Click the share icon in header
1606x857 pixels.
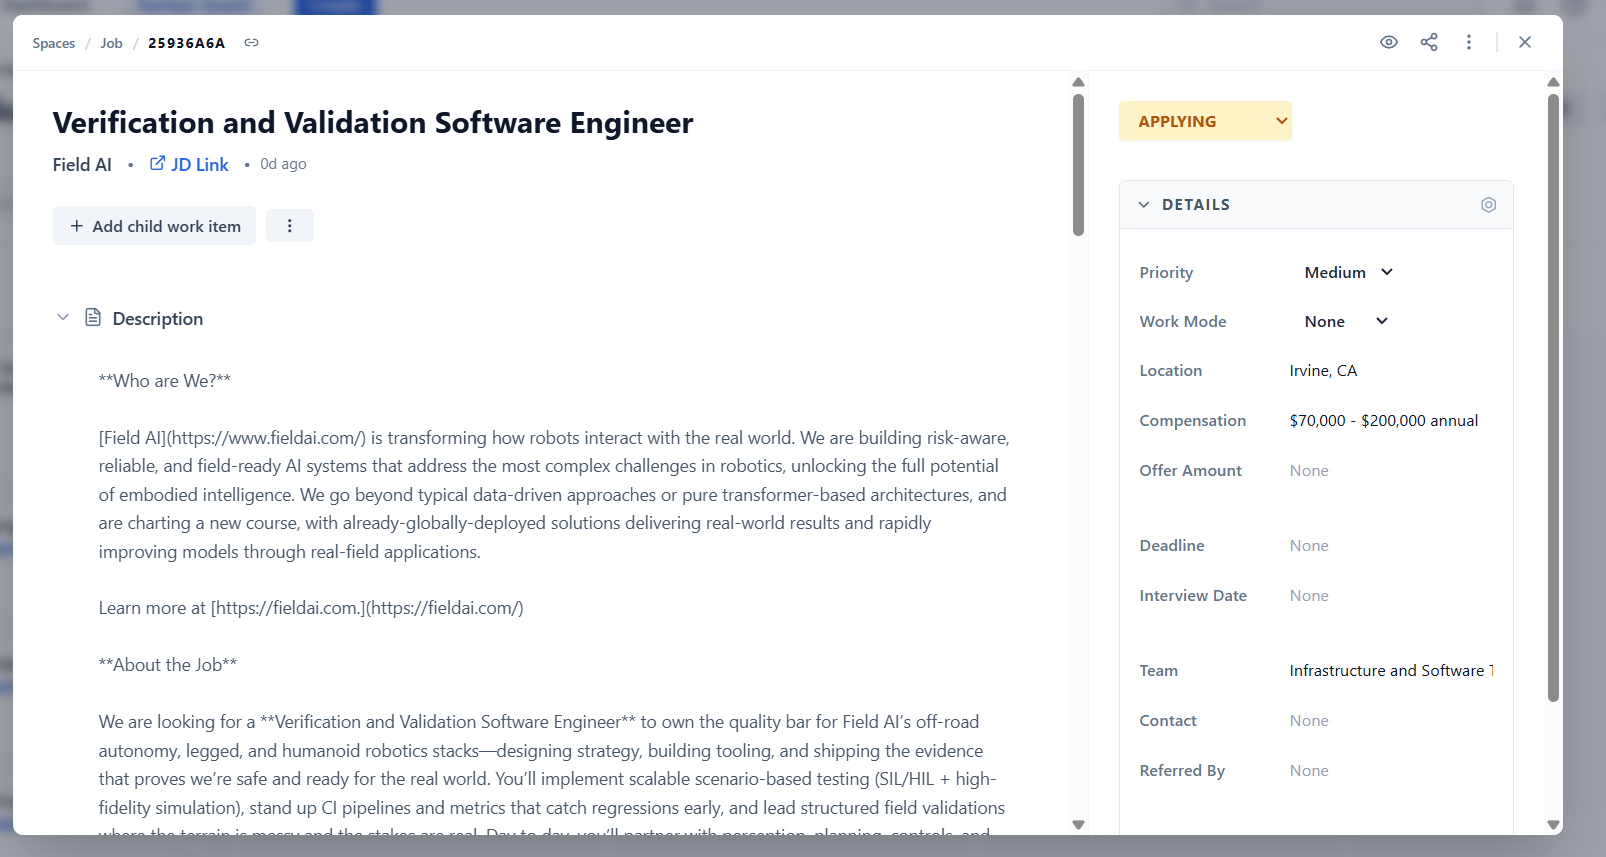point(1428,42)
